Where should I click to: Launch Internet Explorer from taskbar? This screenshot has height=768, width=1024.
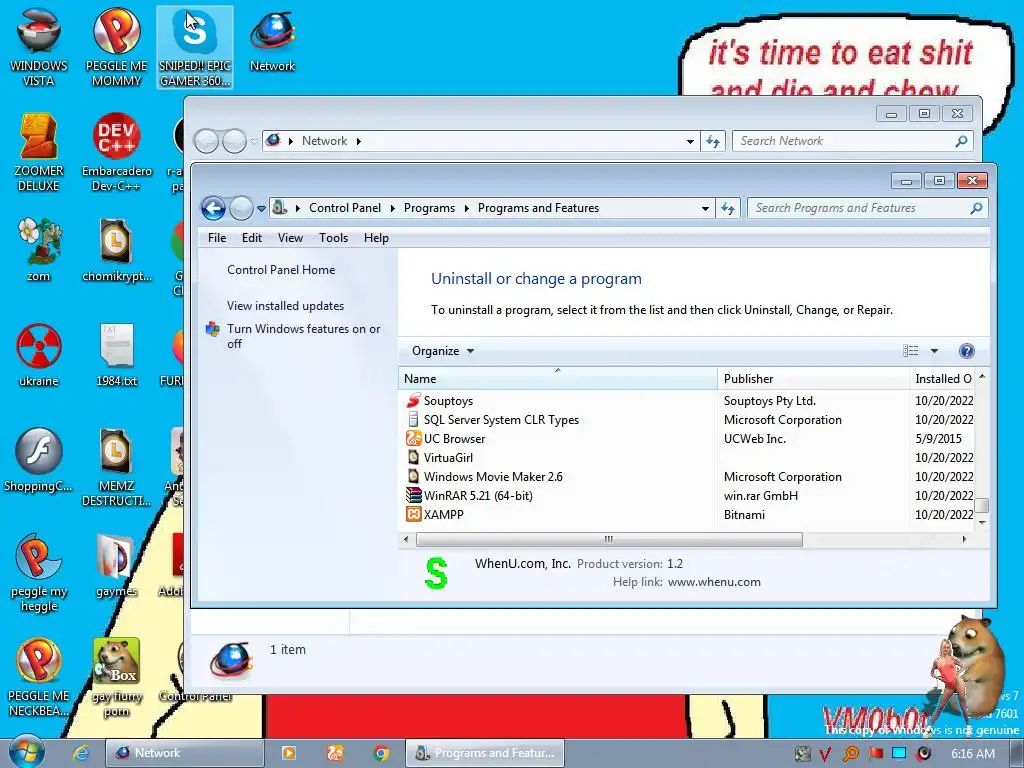tap(81, 753)
